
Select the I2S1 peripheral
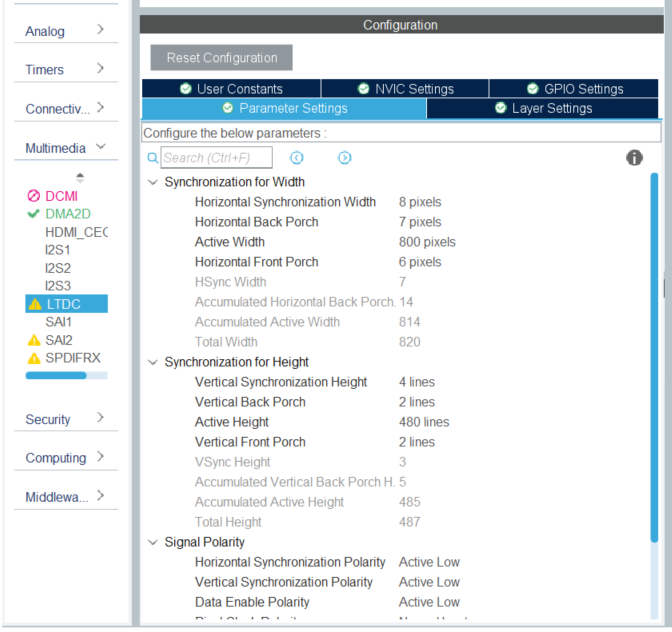(x=58, y=250)
